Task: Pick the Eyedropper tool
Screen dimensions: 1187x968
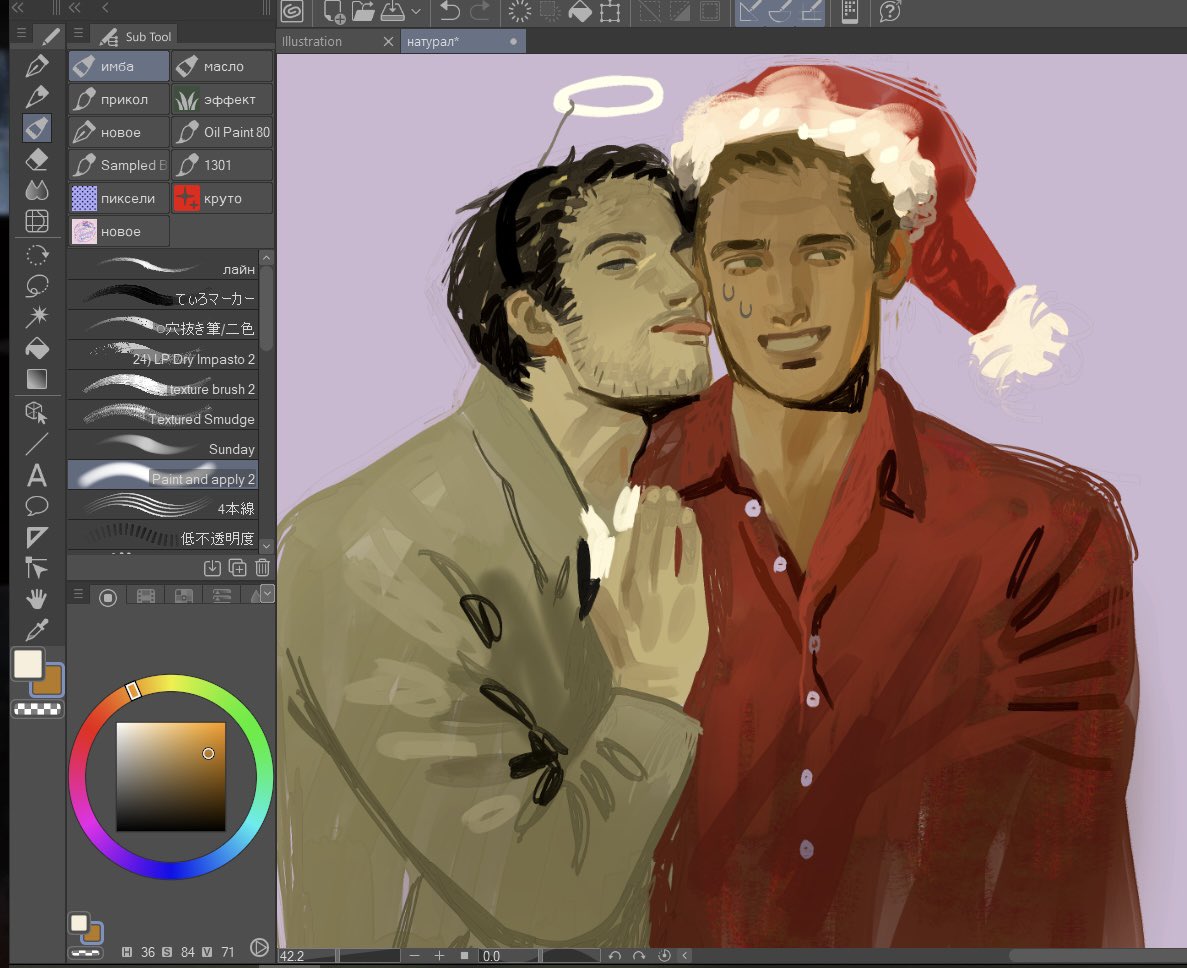Action: 37,630
